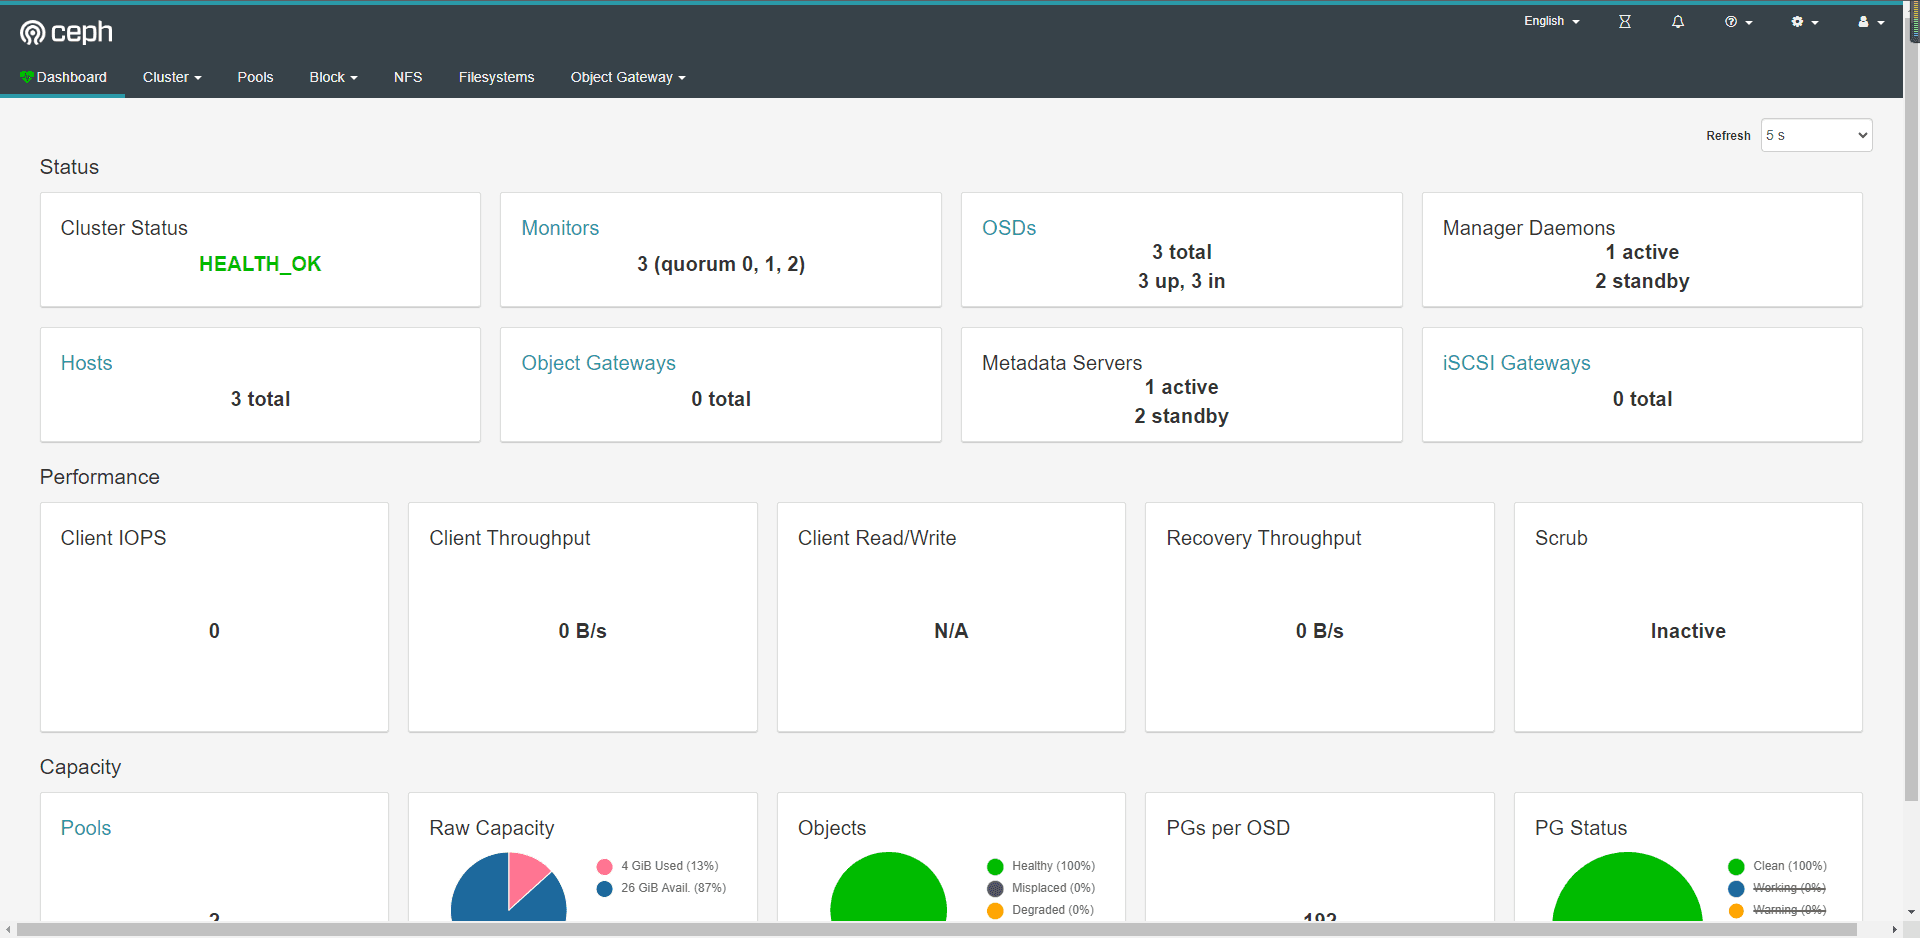Toggle the 26 GiB Avail. legend swatch
The image size is (1920, 938).
coord(604,888)
